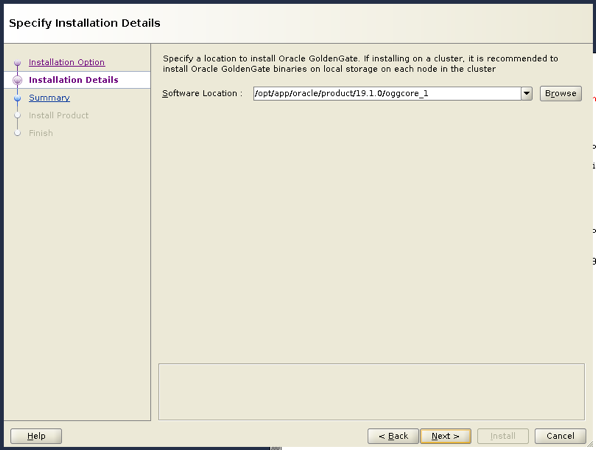Click the Install Product step bullet icon
596x450 pixels.
point(17,116)
